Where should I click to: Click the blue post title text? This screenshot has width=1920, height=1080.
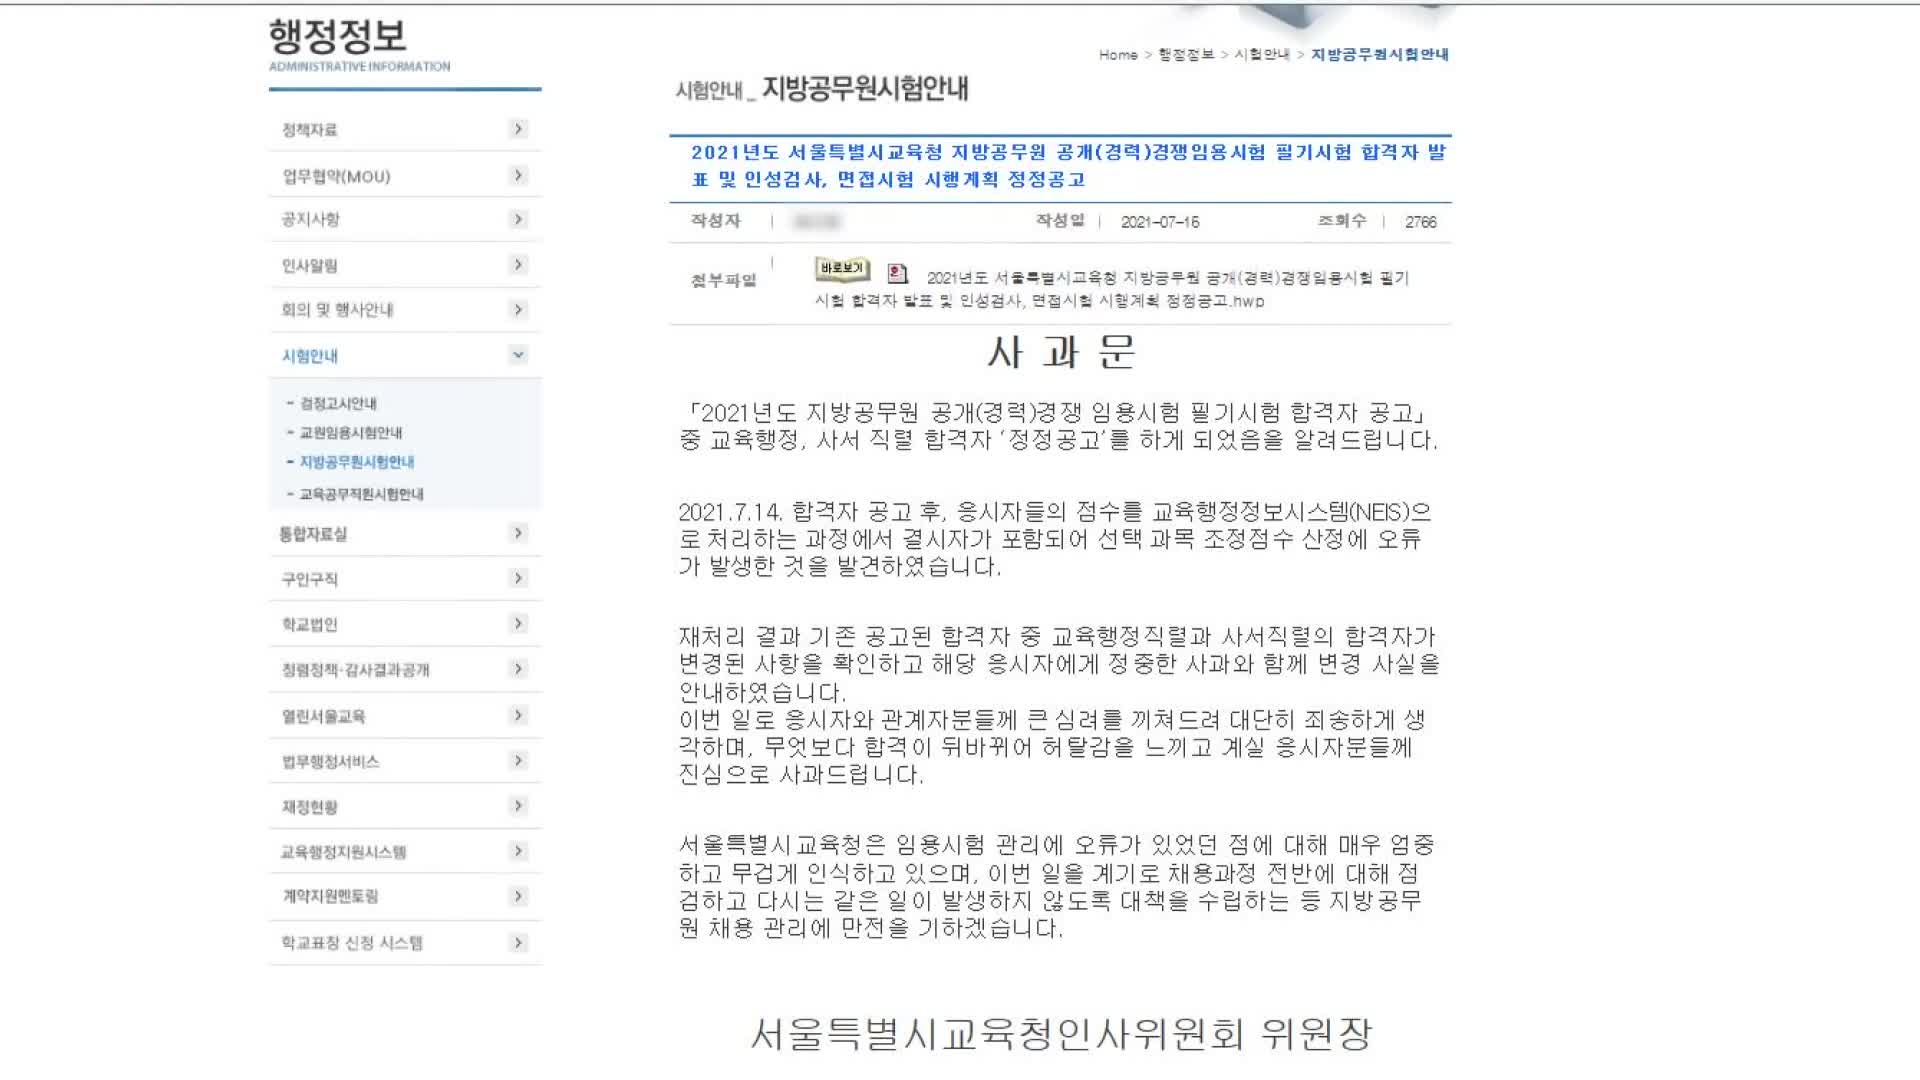click(x=1068, y=166)
